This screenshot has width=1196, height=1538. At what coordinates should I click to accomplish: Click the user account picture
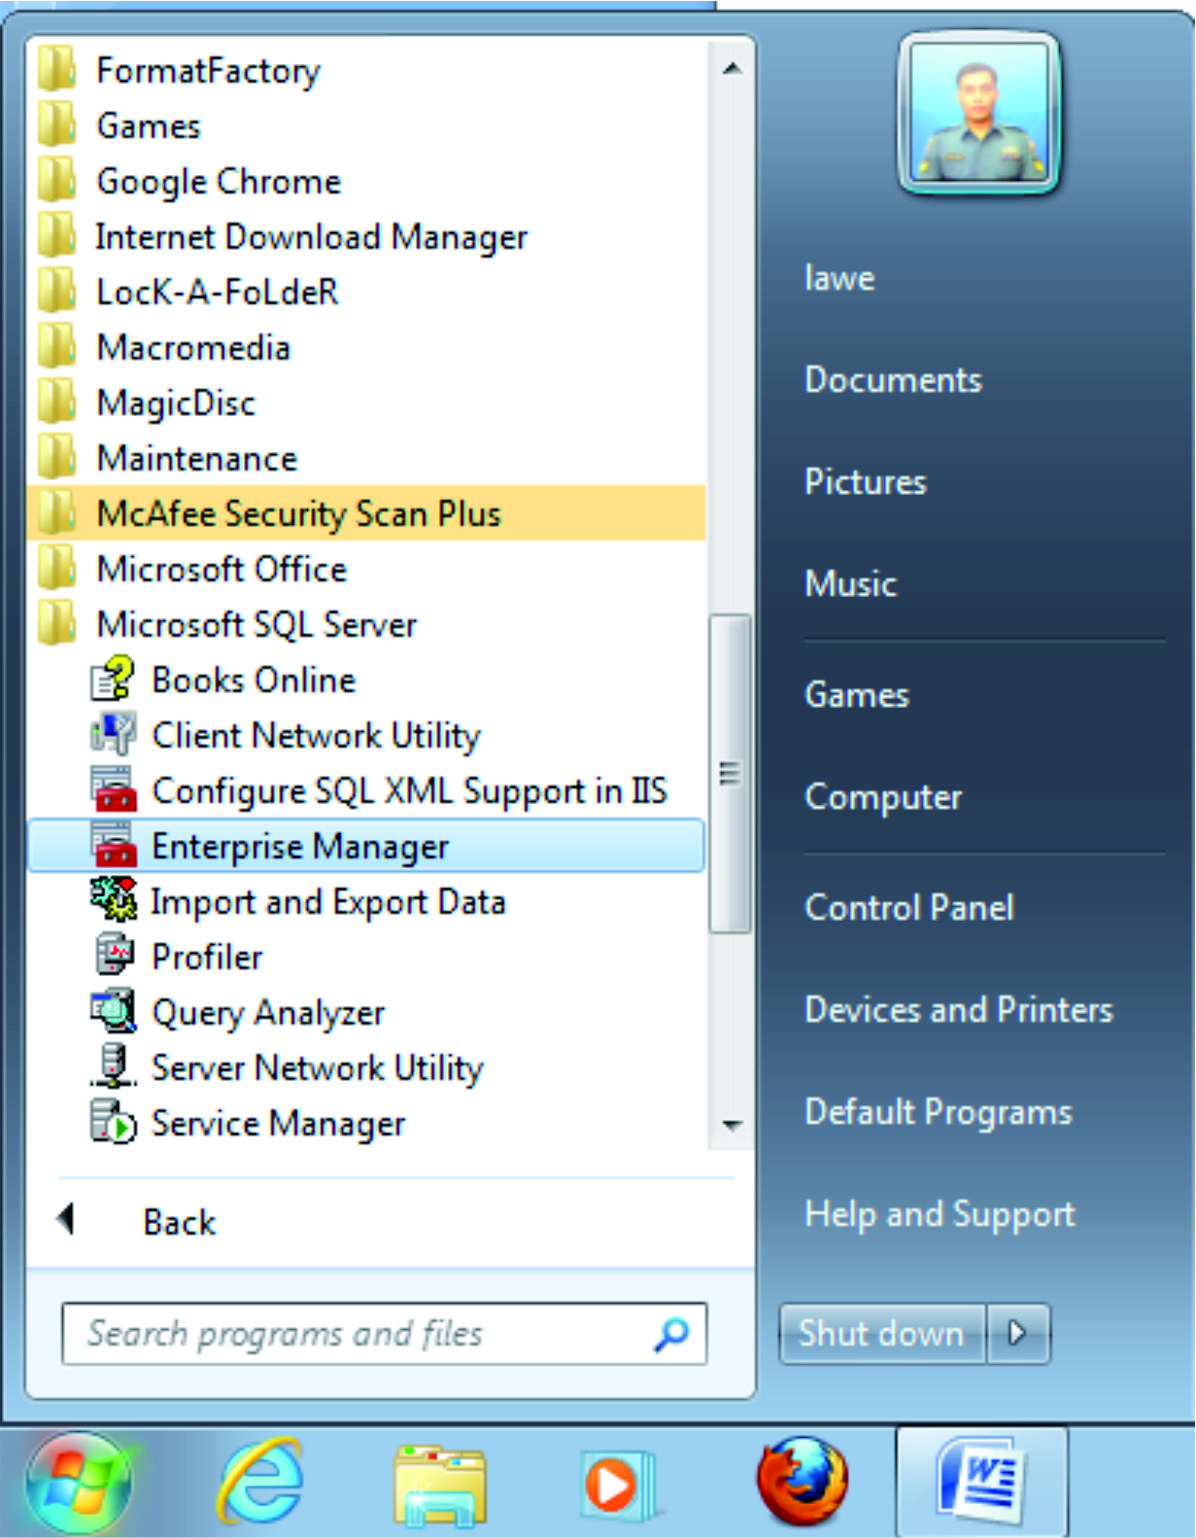[x=979, y=113]
